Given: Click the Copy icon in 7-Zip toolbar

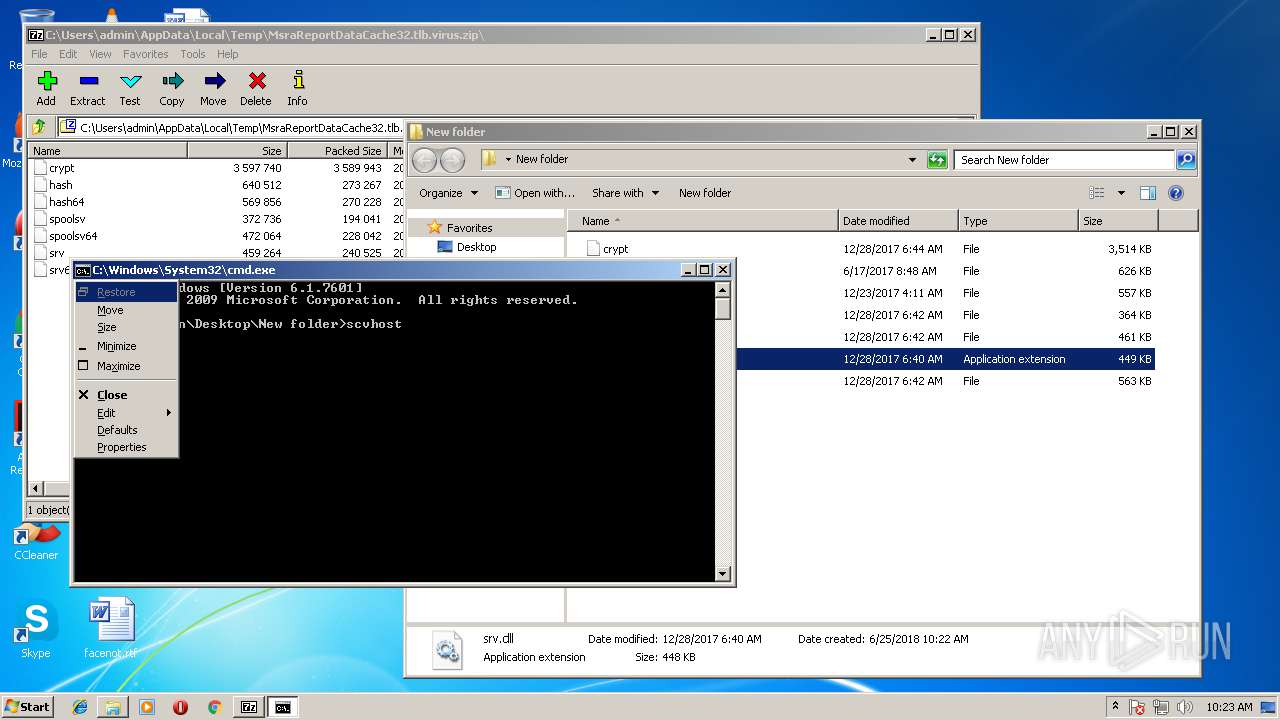Looking at the screenshot, I should [172, 88].
